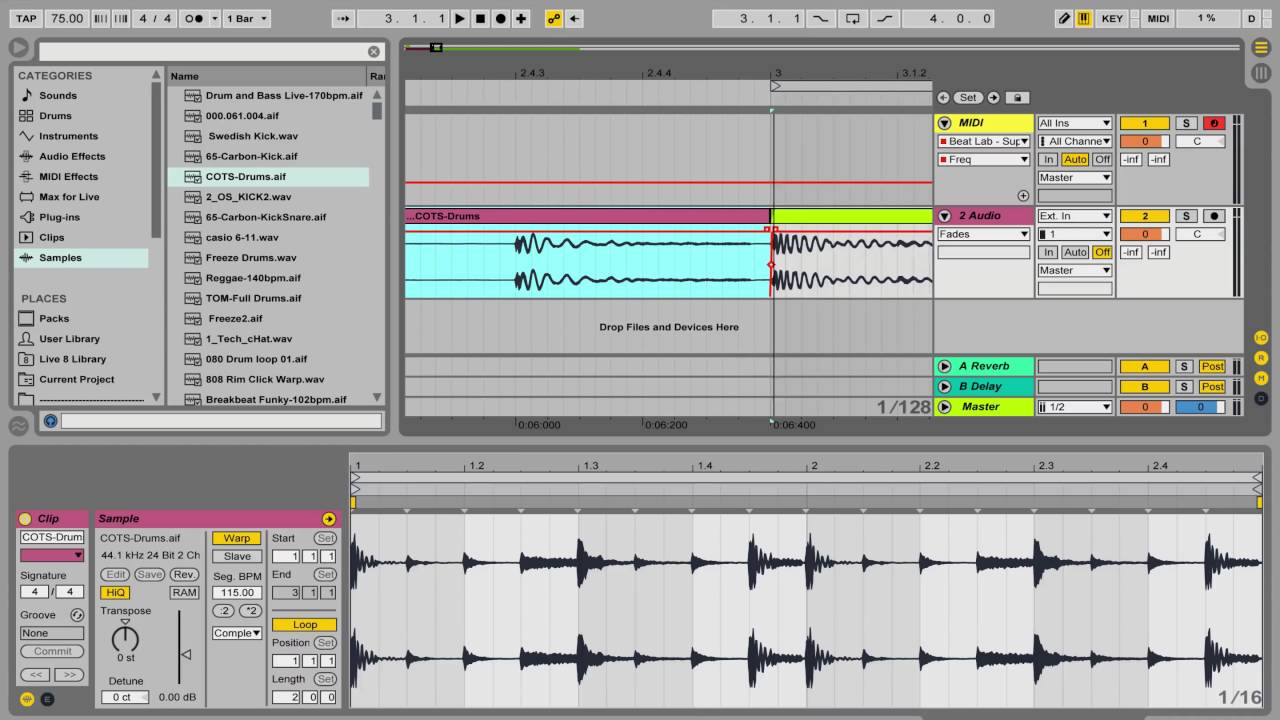
Task: Click the clip gain slider handle
Action: pos(185,655)
